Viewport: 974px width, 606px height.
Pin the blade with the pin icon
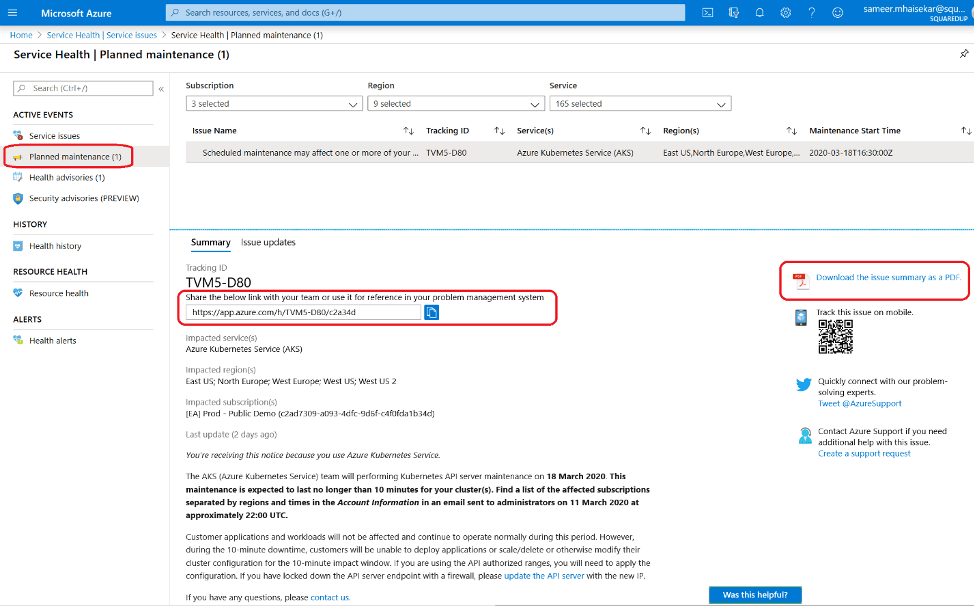pyautogui.click(x=963, y=54)
